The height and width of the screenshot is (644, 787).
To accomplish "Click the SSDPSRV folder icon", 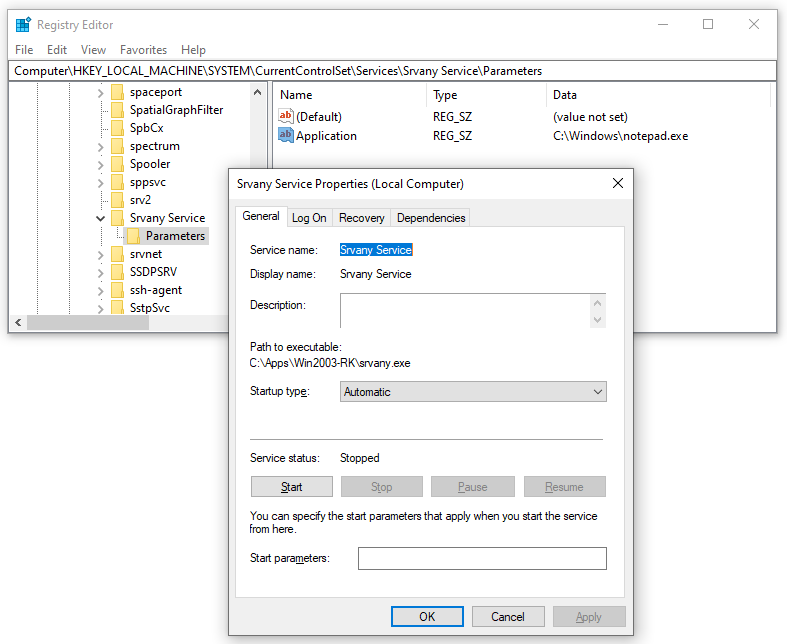I will pyautogui.click(x=117, y=272).
